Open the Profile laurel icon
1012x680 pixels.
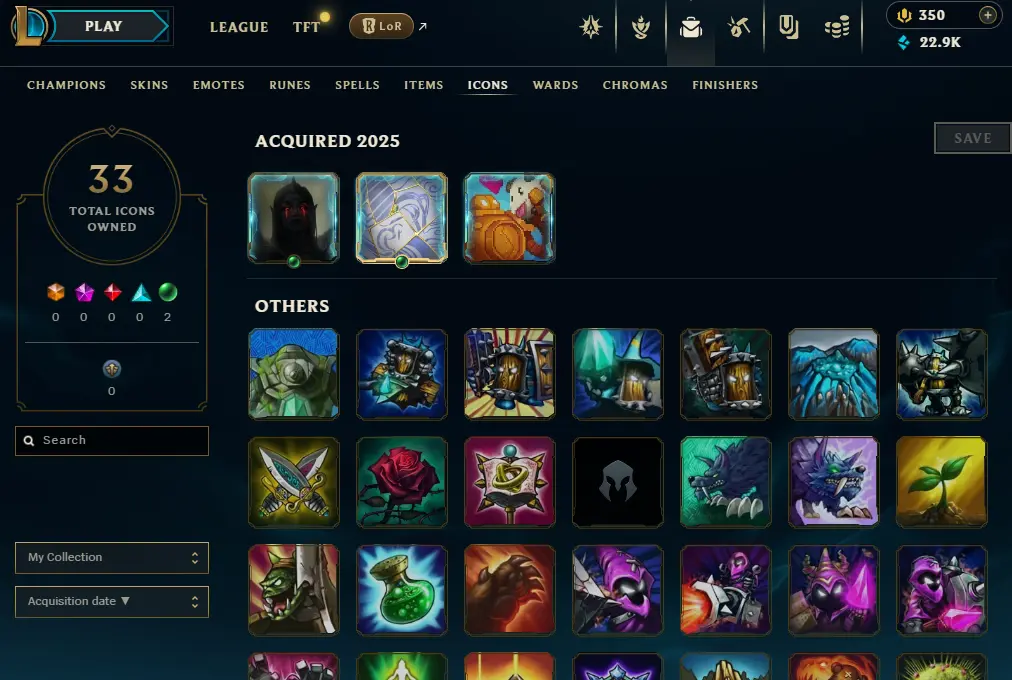[640, 27]
